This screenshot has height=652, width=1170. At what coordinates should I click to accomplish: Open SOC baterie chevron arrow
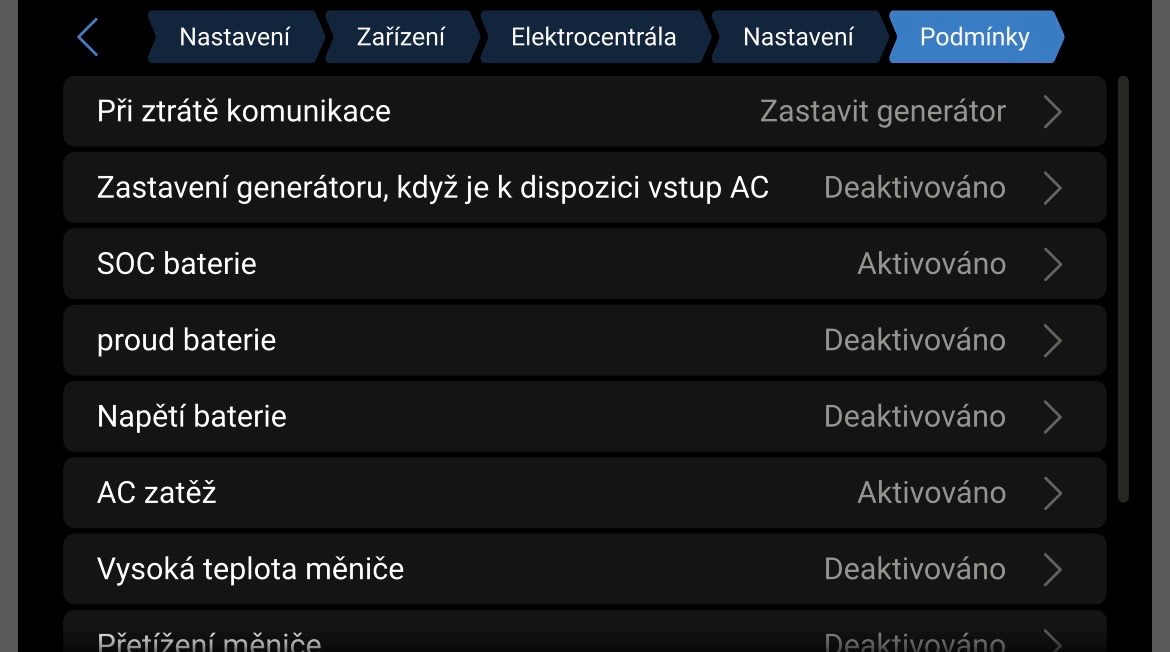1052,264
